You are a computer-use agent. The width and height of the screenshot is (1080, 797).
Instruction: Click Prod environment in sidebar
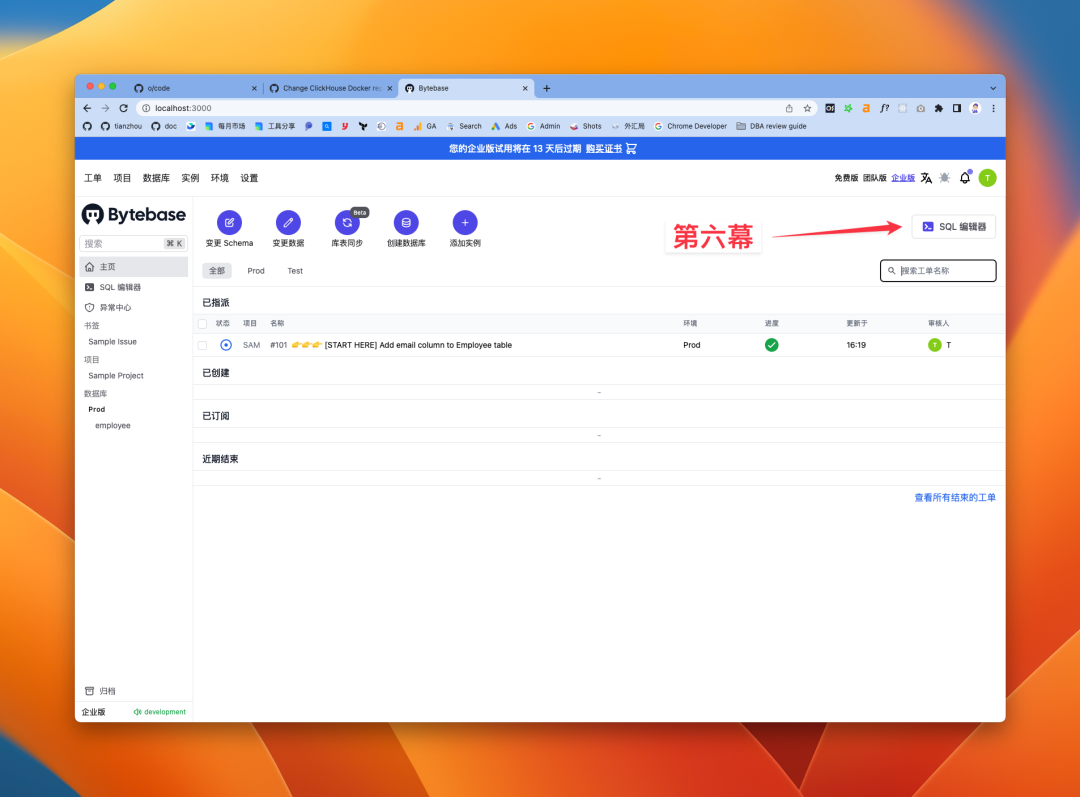coord(96,409)
